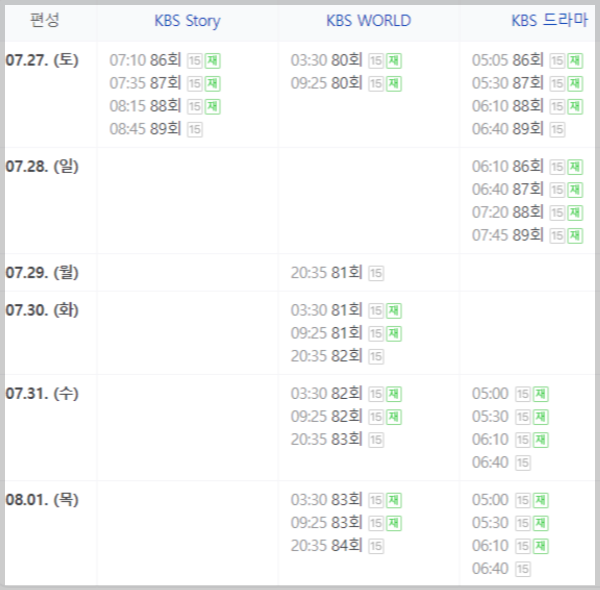The image size is (600, 590).
Task: Click KBS WORLD 20:35 84회 entry
Action: click(x=326, y=546)
